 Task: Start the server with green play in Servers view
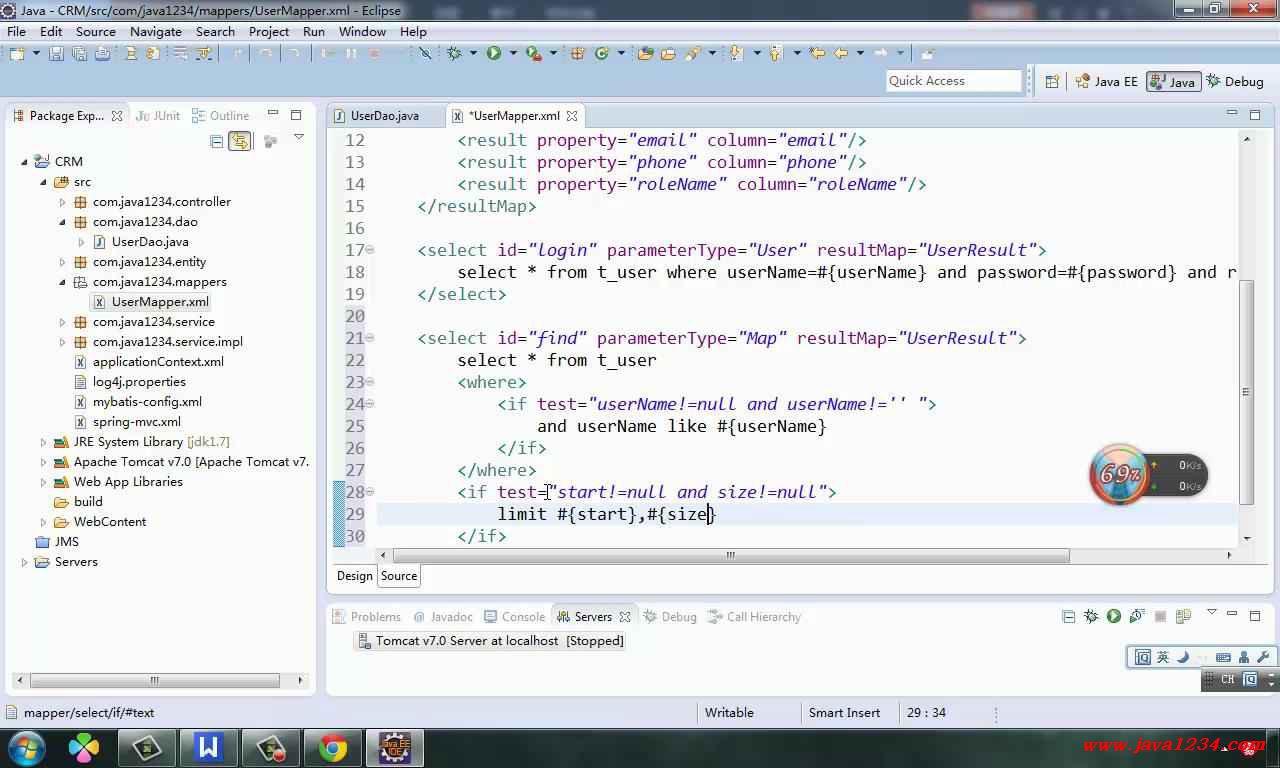(x=1114, y=616)
